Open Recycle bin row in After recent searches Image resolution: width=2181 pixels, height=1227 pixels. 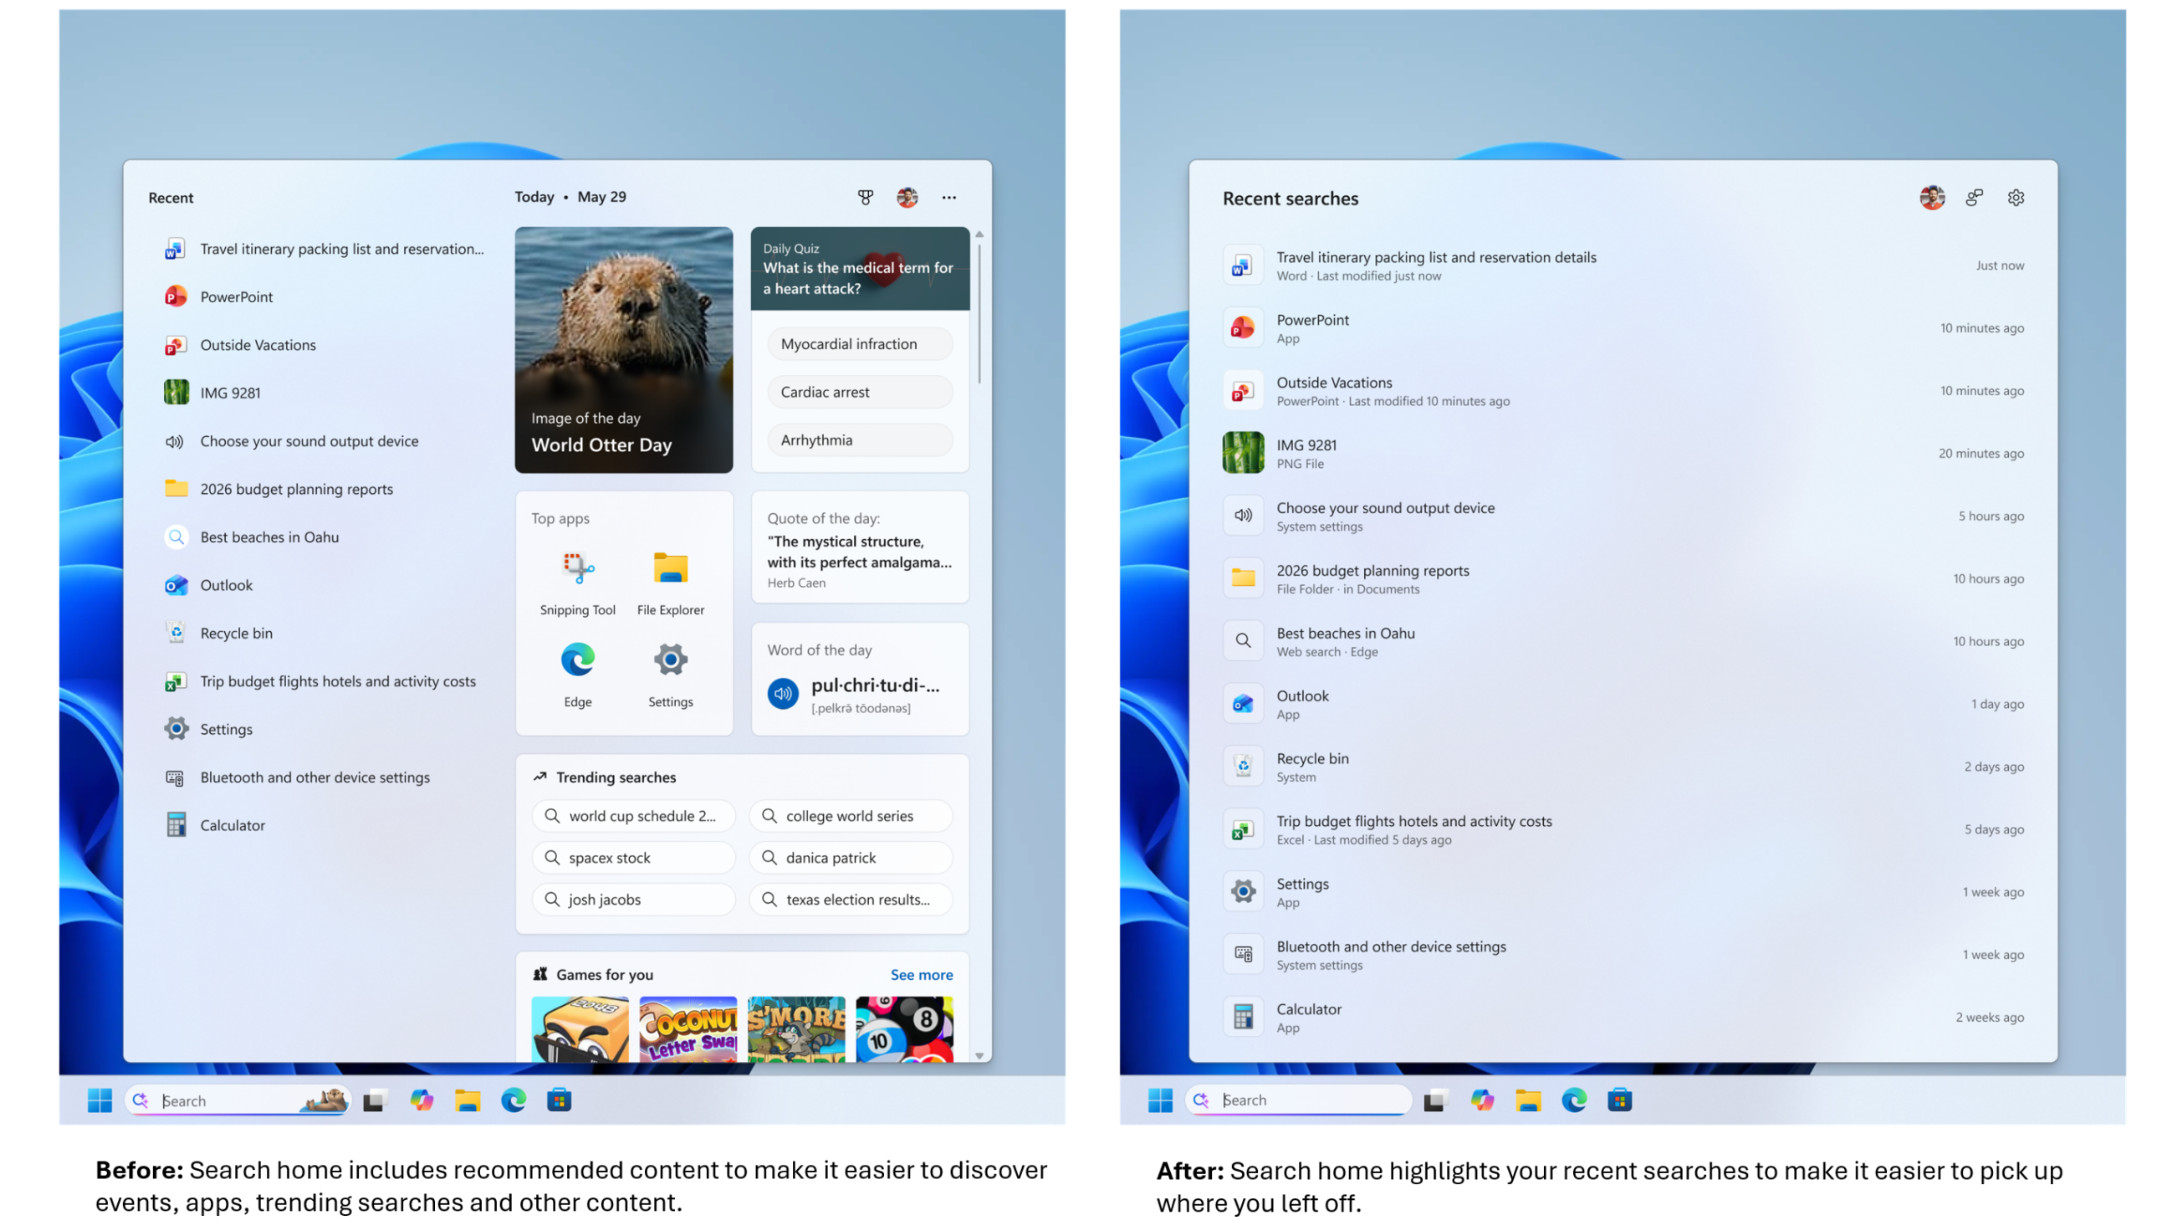(1623, 767)
